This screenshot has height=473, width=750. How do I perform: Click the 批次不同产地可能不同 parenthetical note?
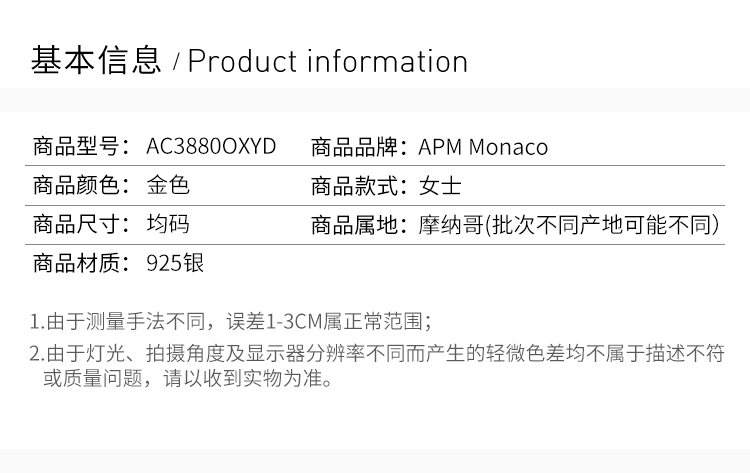click(603, 225)
